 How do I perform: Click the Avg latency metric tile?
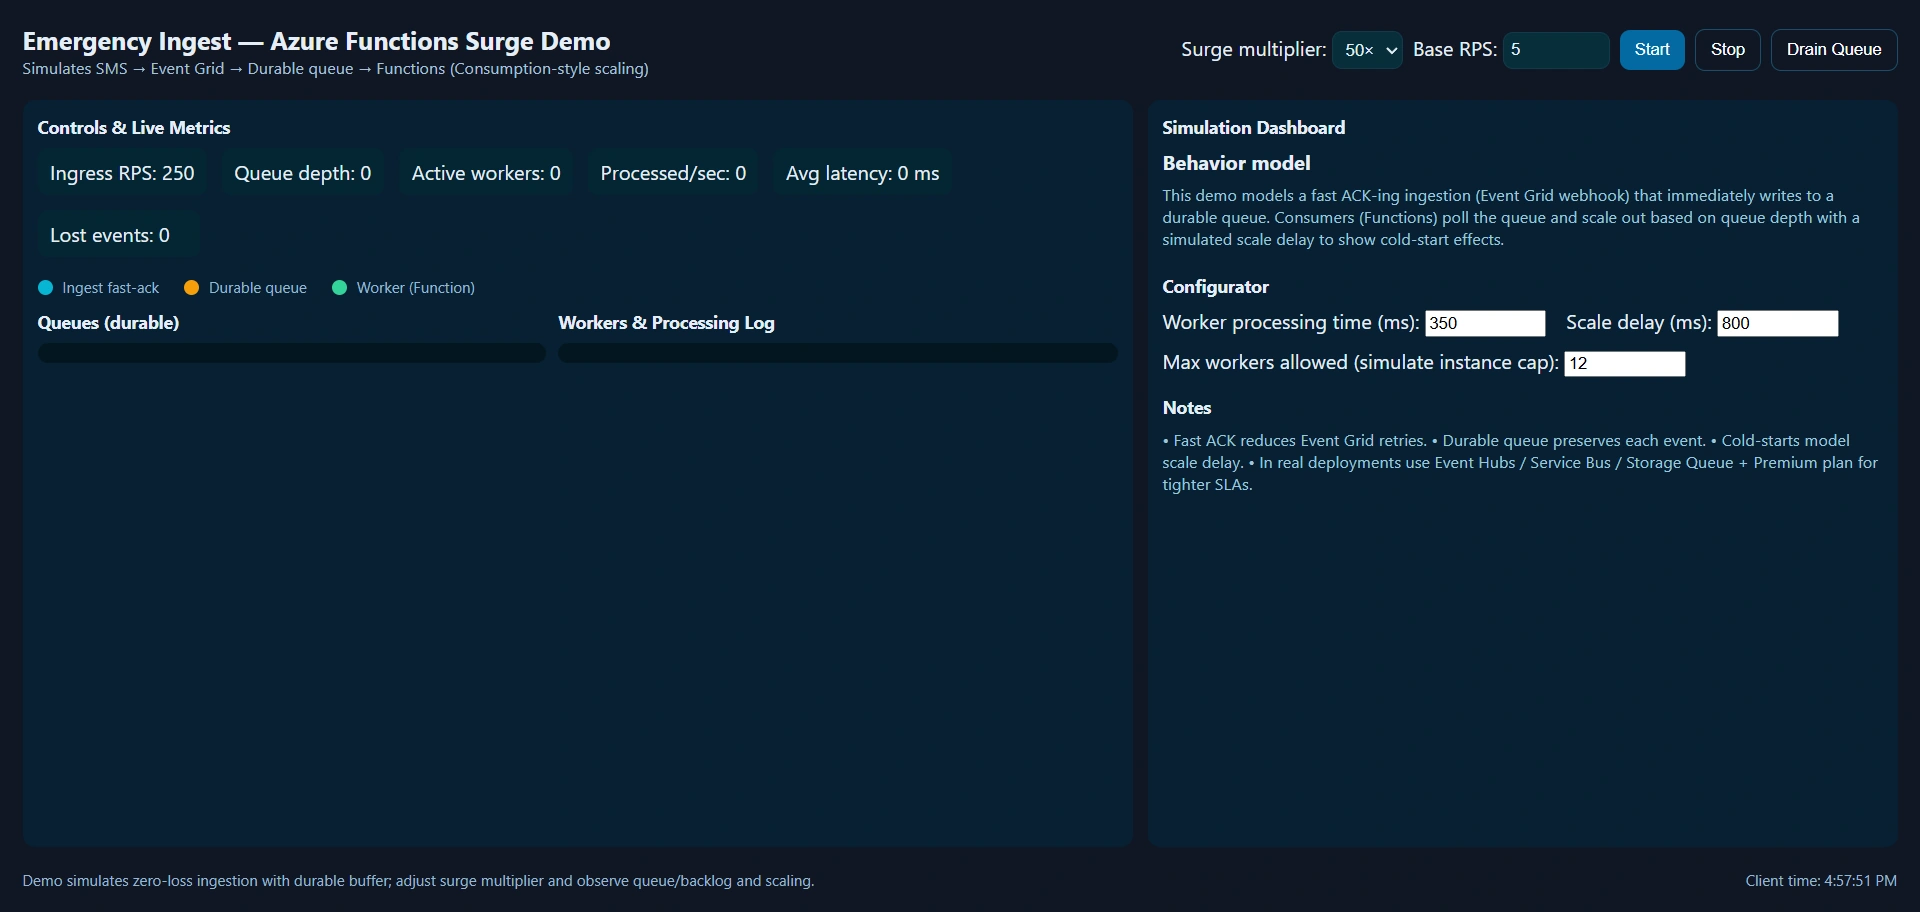click(862, 174)
